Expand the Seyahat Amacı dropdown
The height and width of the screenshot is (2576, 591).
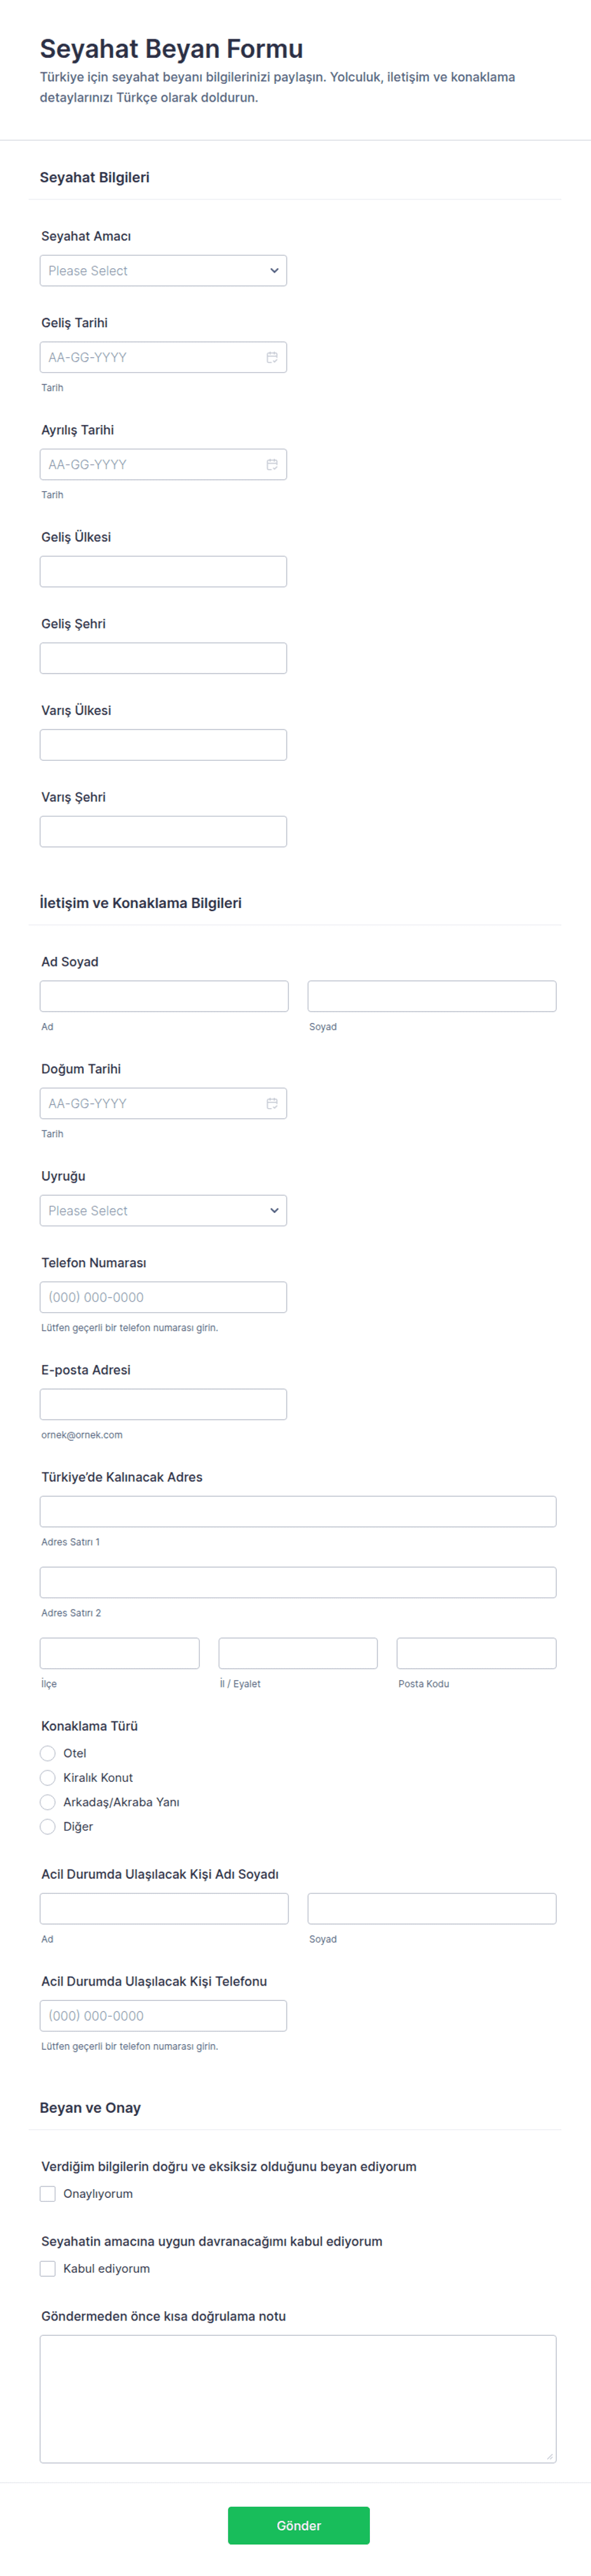point(163,271)
